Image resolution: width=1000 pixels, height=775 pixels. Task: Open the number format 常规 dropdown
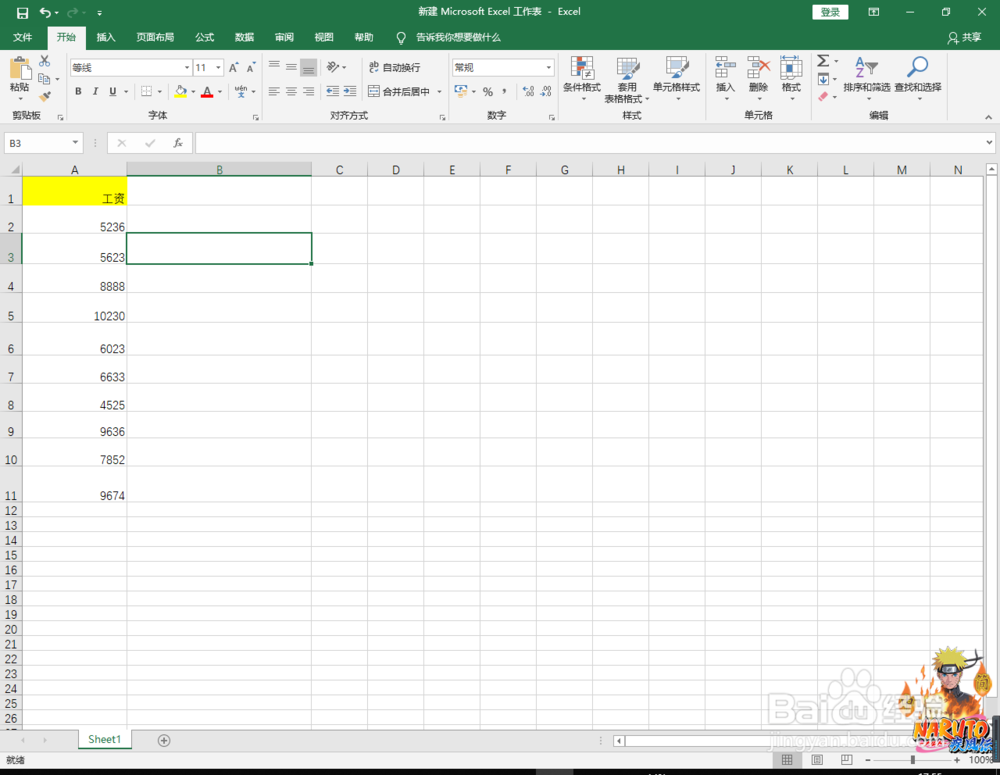(548, 68)
